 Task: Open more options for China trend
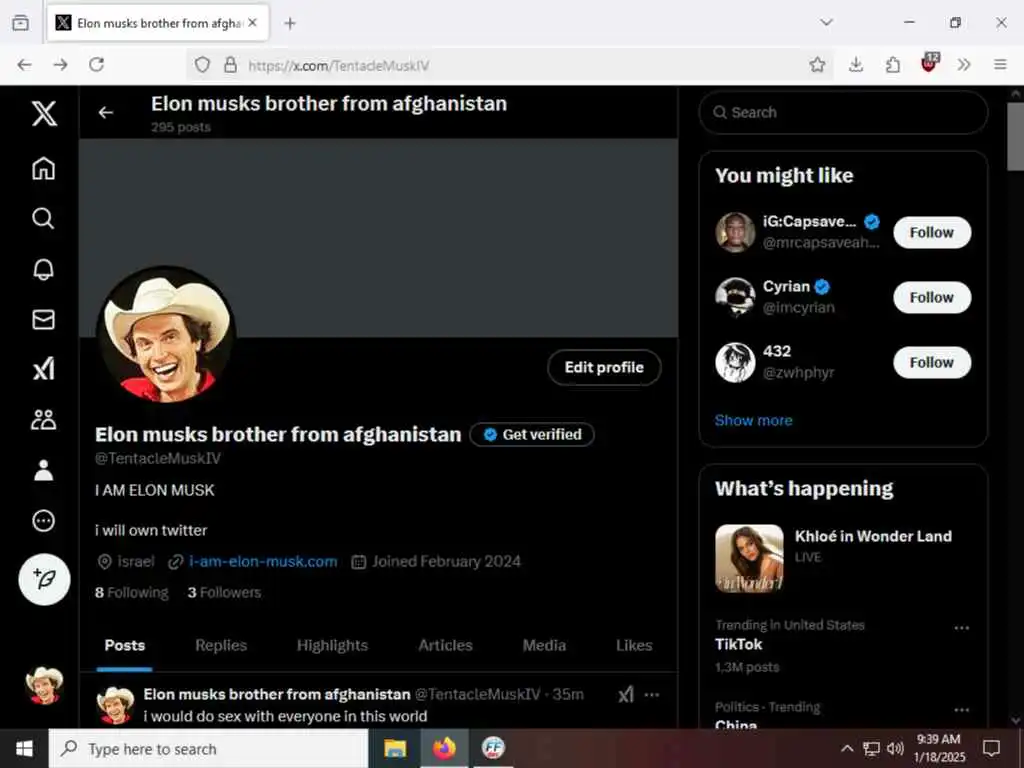[x=961, y=710]
